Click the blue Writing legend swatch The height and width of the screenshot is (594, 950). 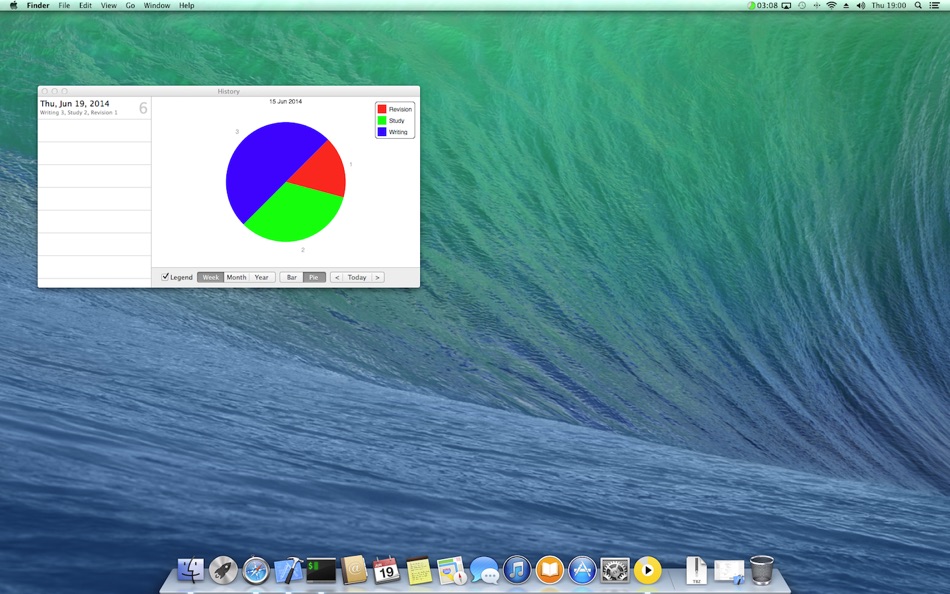click(x=382, y=132)
